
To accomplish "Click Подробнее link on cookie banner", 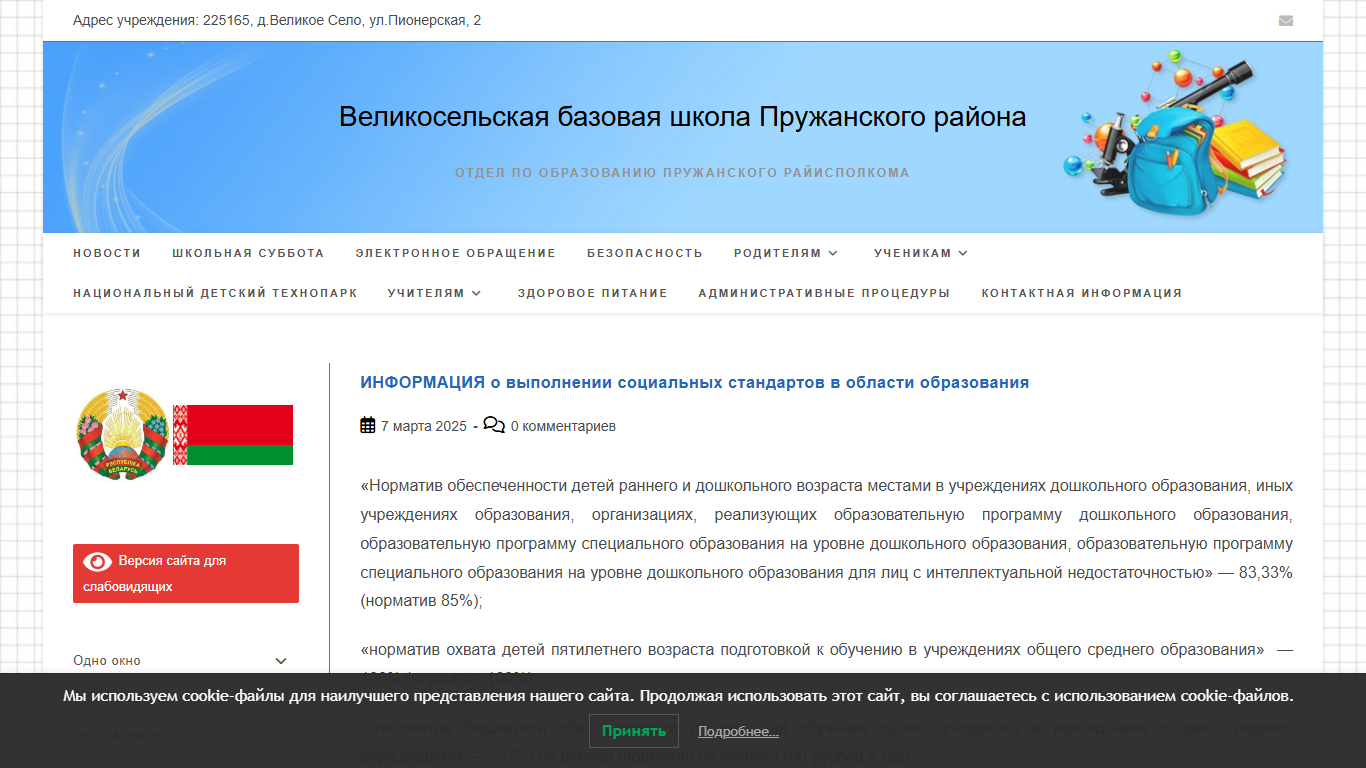I will point(738,732).
